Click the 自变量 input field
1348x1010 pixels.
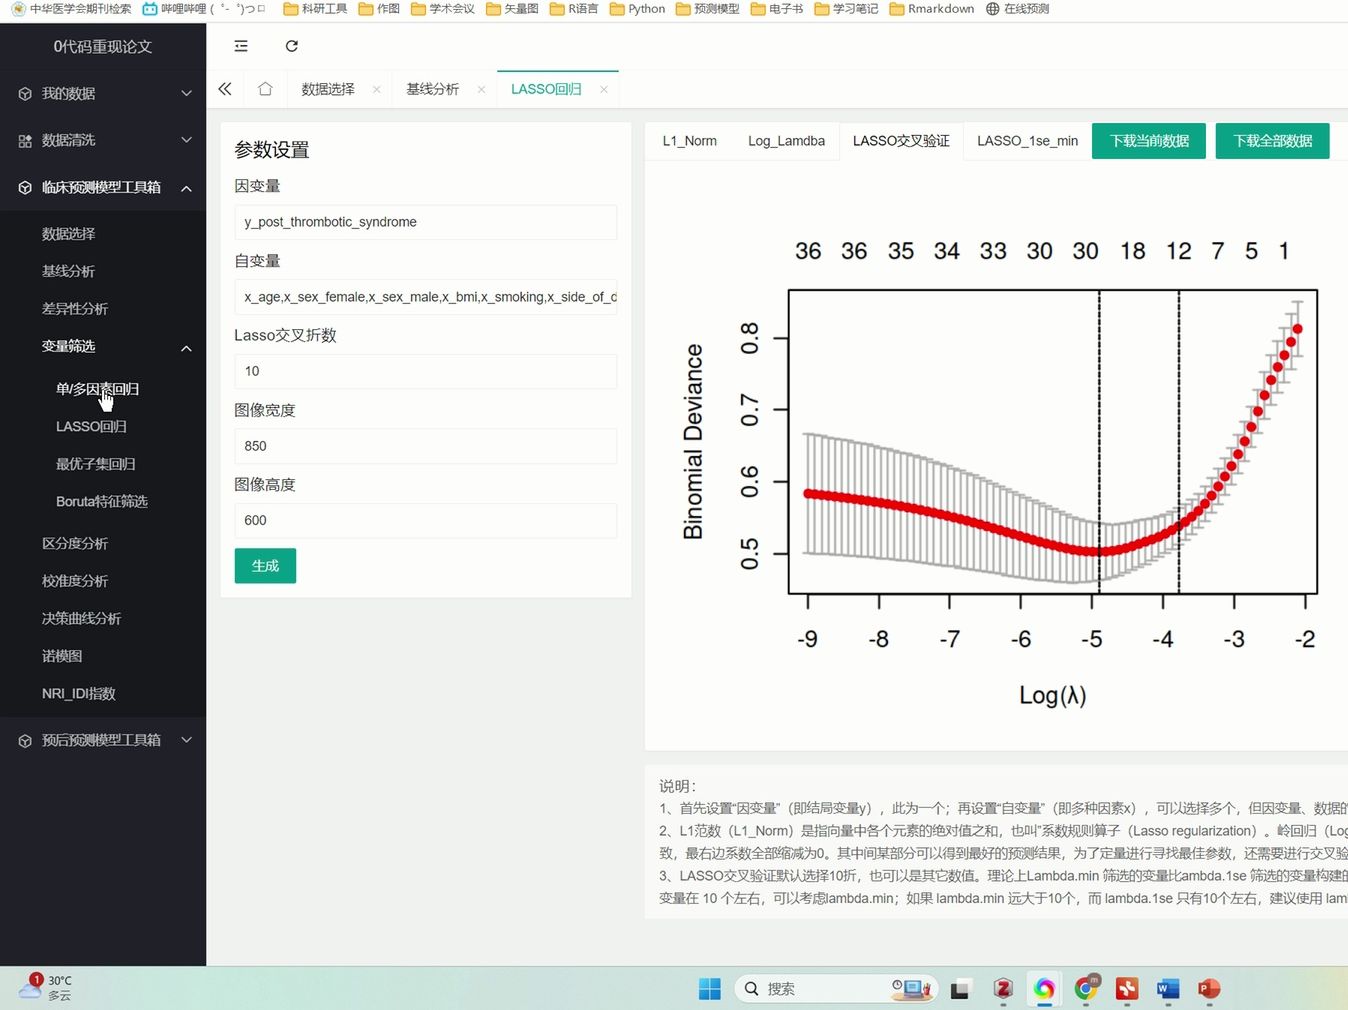coord(426,297)
